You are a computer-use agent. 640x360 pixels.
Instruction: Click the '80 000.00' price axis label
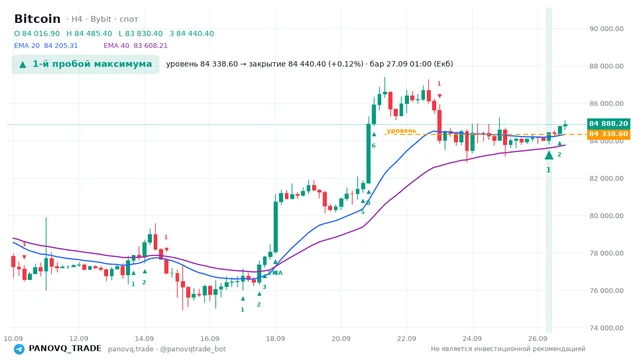tap(606, 216)
